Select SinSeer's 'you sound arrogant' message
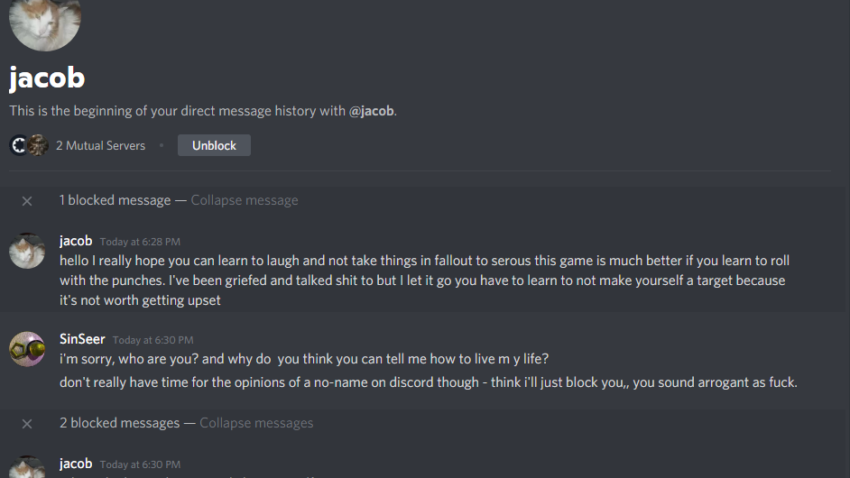The image size is (850, 478). [428, 382]
